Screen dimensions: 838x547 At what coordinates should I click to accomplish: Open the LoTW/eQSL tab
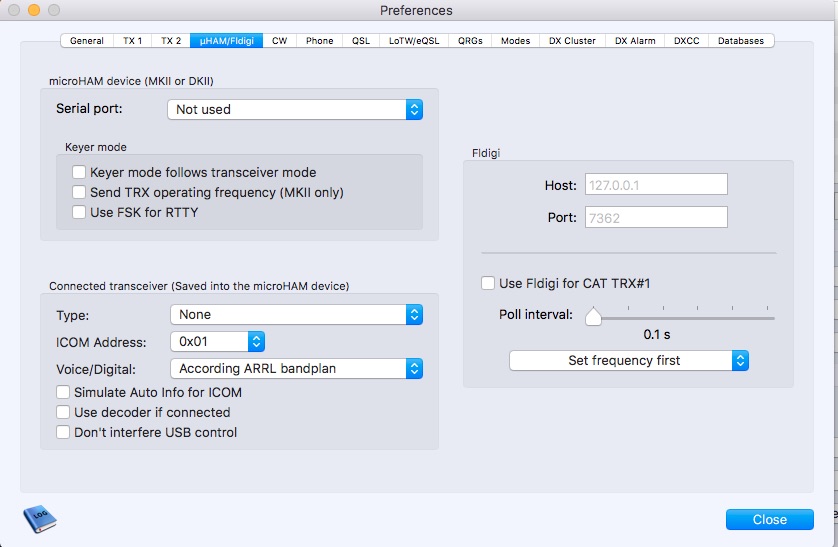coord(415,41)
